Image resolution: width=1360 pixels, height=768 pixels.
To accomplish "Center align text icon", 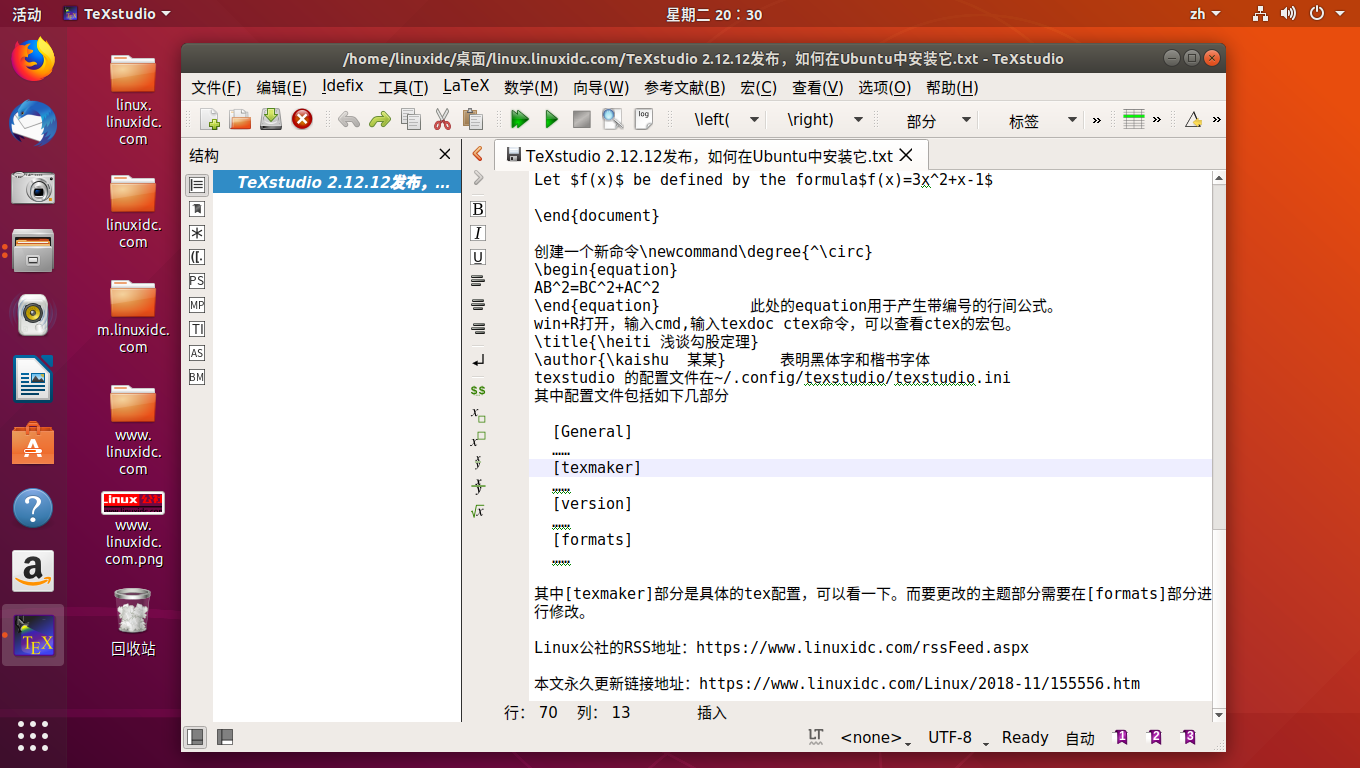I will click(x=478, y=305).
